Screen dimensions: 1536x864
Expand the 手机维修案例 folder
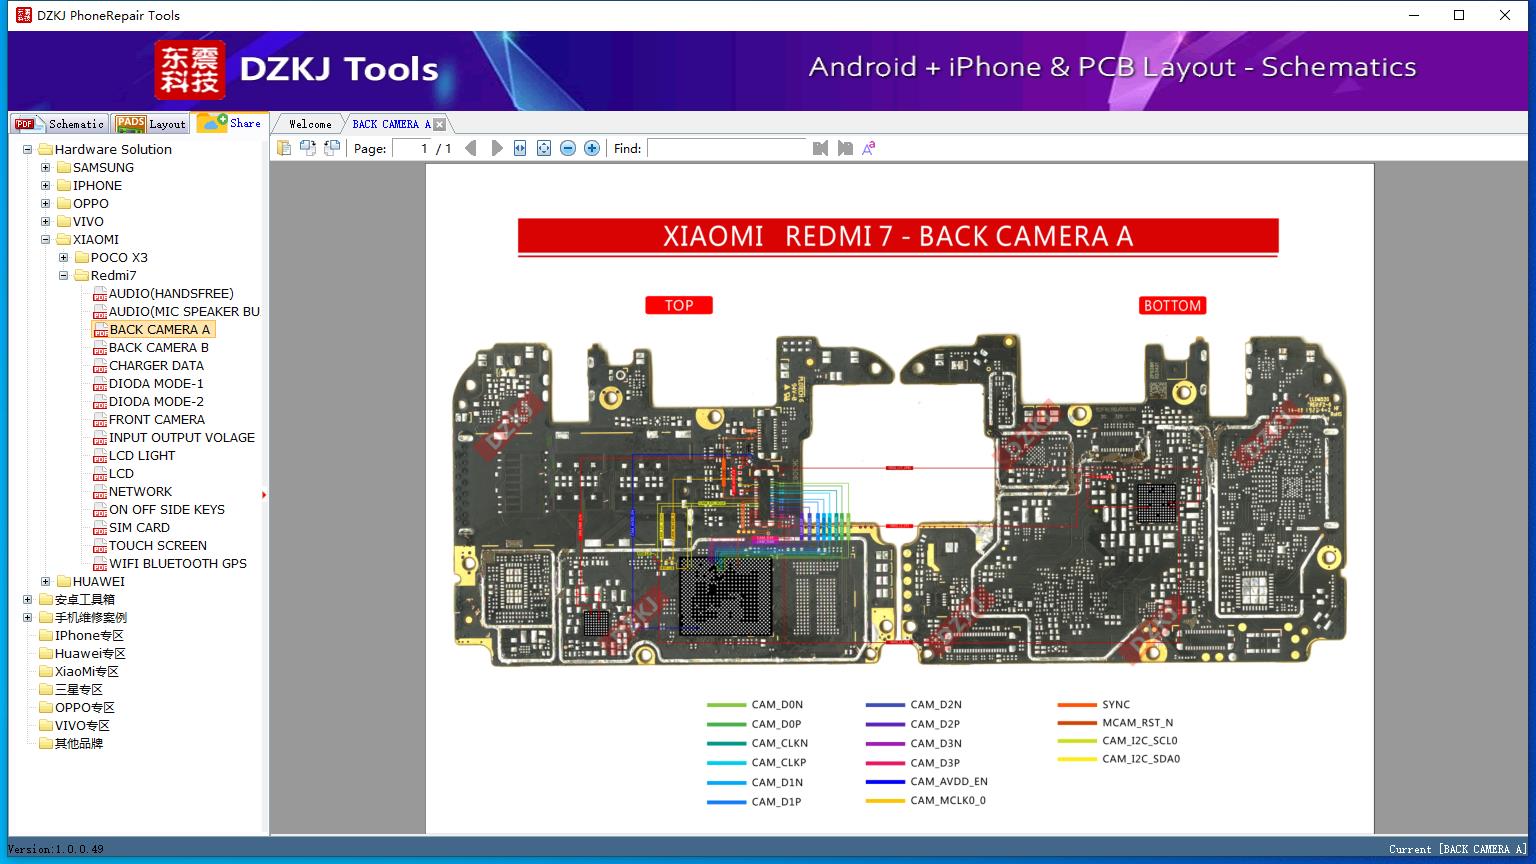tap(28, 618)
